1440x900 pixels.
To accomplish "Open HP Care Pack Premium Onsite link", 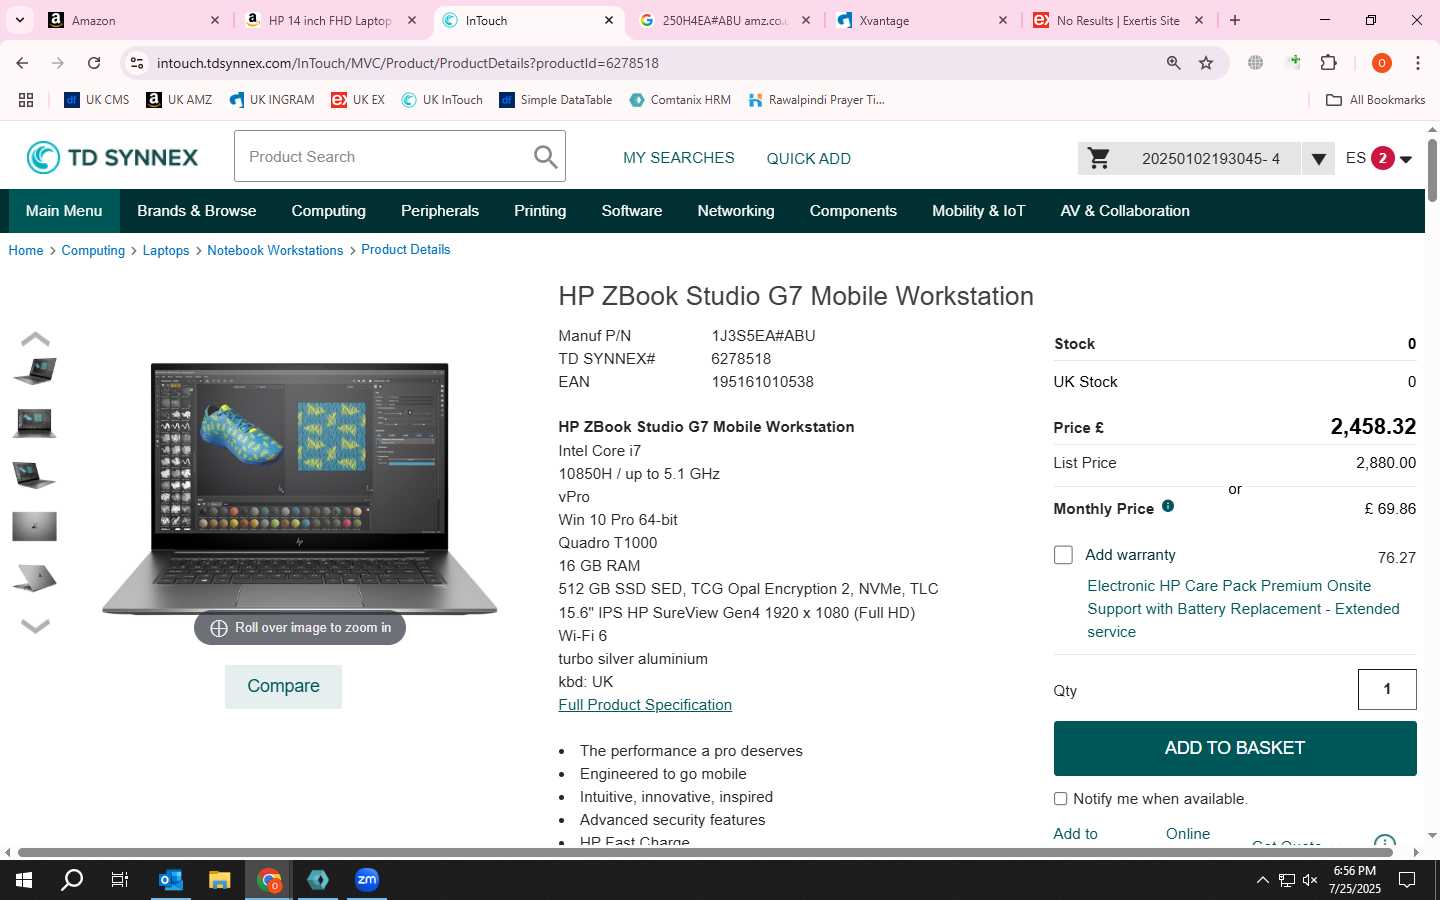I will coord(1243,609).
